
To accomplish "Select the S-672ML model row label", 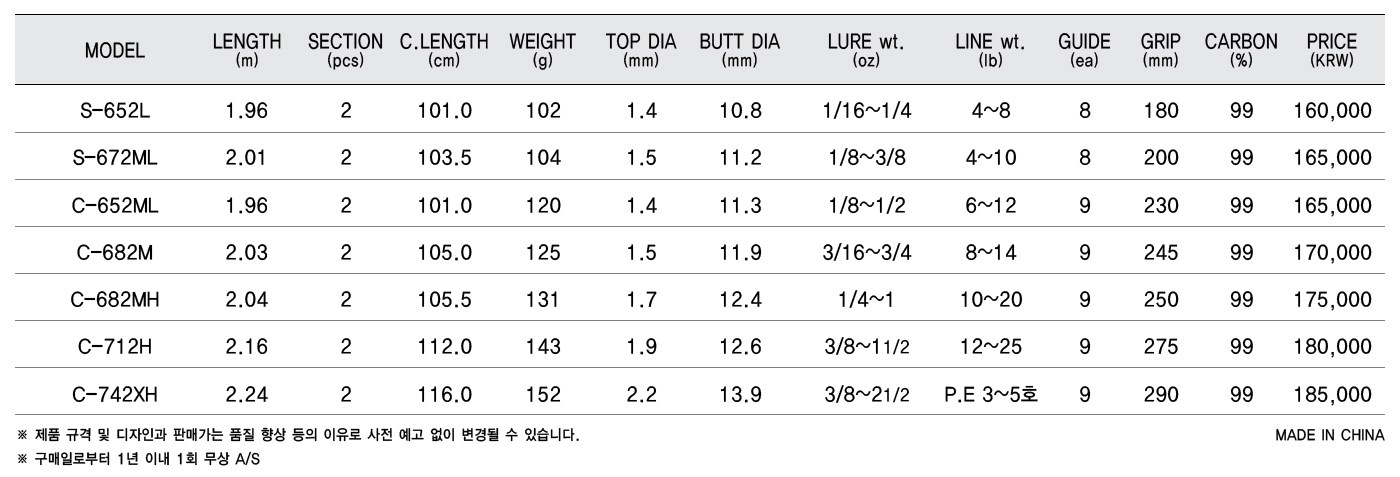I will click(115, 158).
